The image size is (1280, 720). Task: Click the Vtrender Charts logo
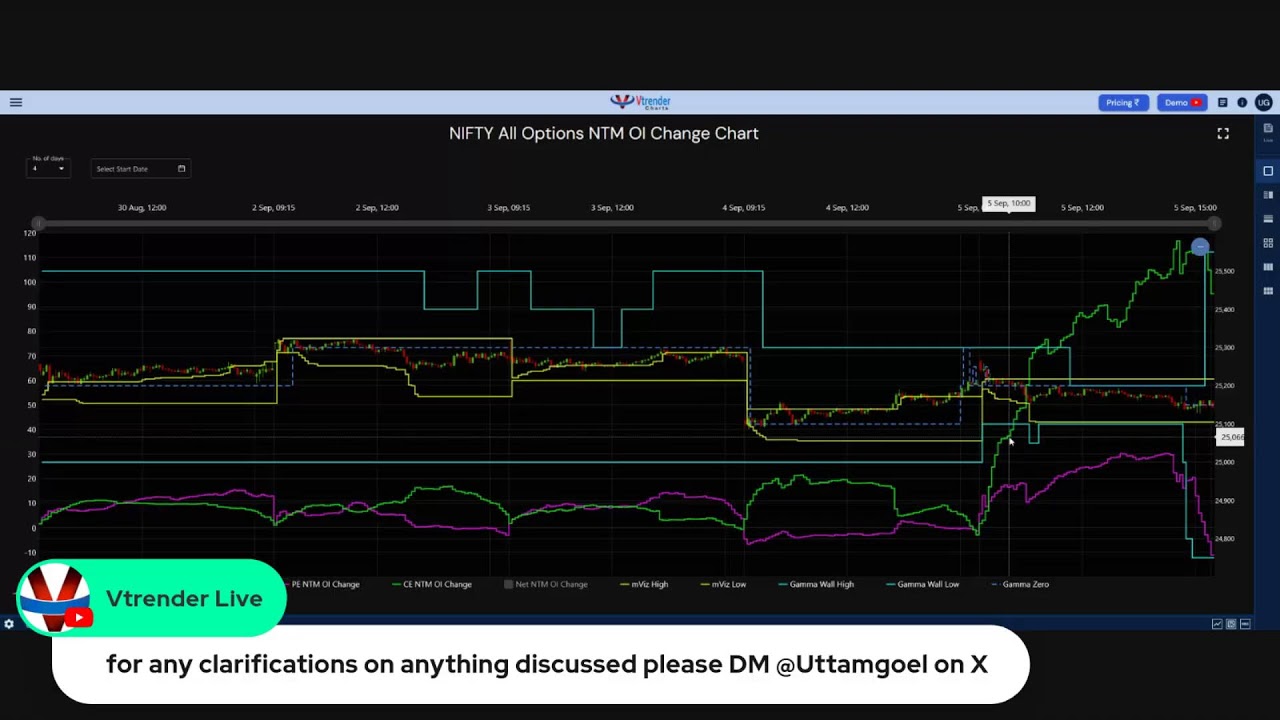click(x=640, y=102)
